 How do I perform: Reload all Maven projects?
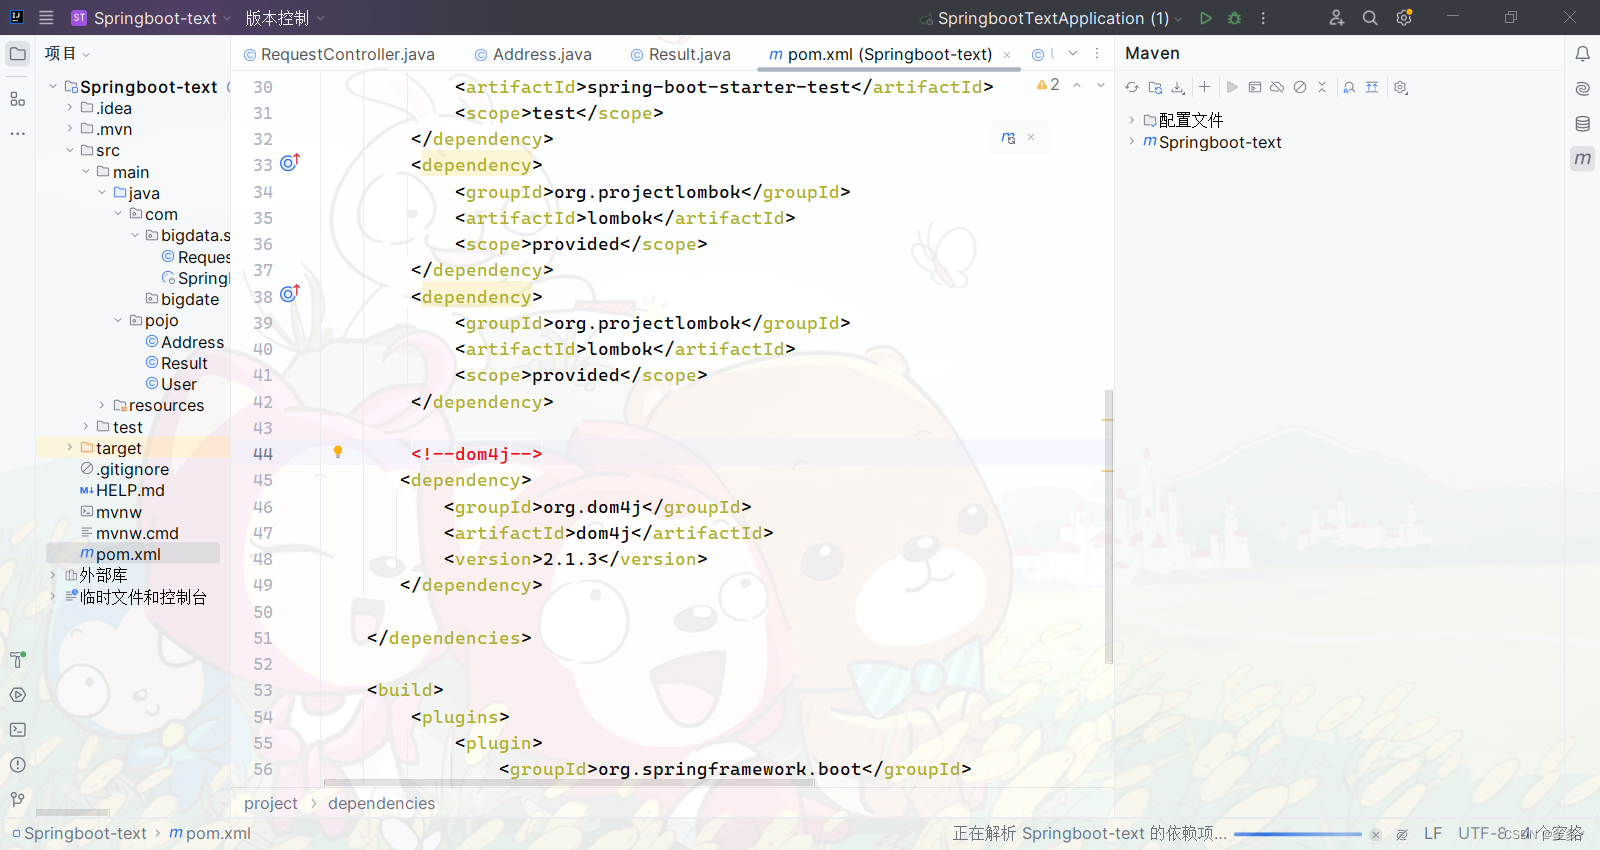(1132, 88)
